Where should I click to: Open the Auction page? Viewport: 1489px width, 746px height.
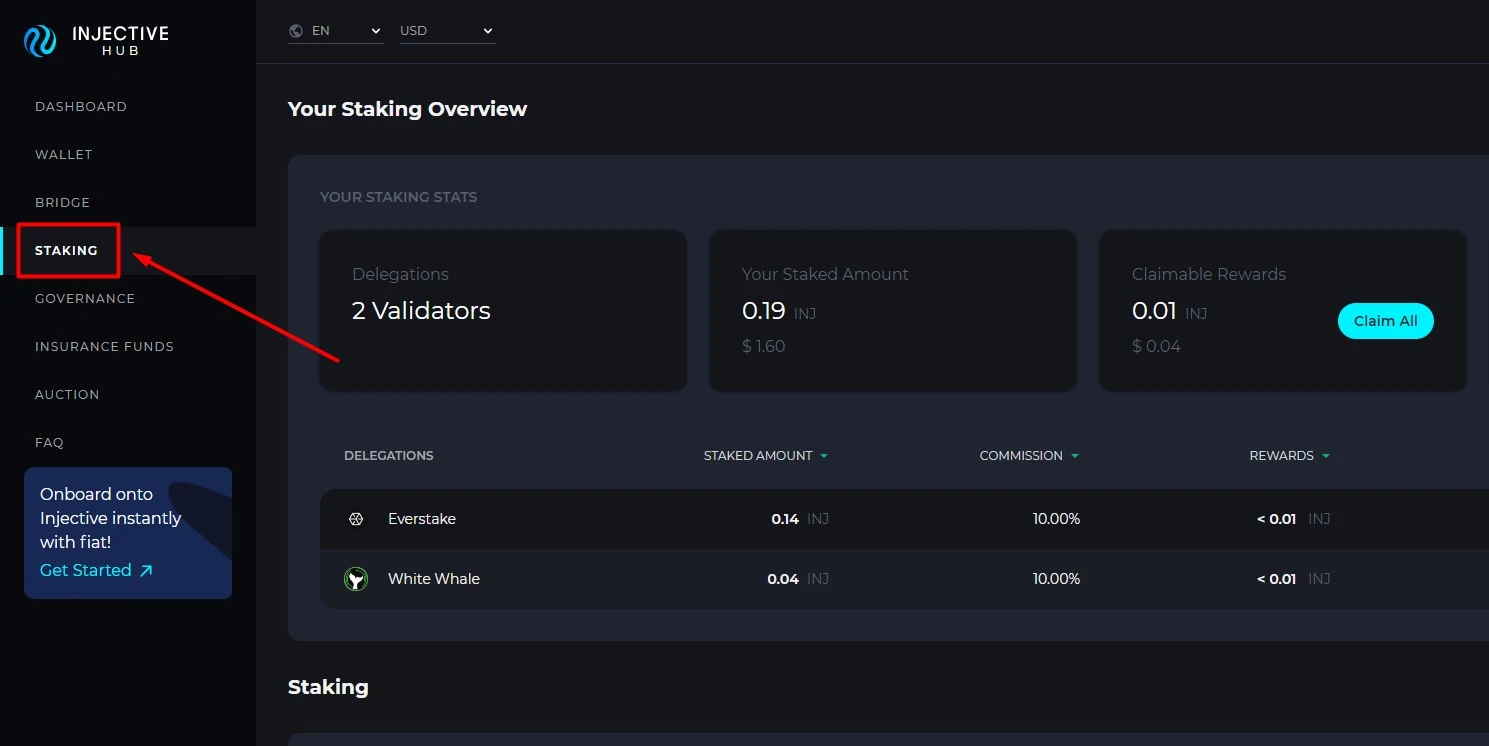(67, 394)
